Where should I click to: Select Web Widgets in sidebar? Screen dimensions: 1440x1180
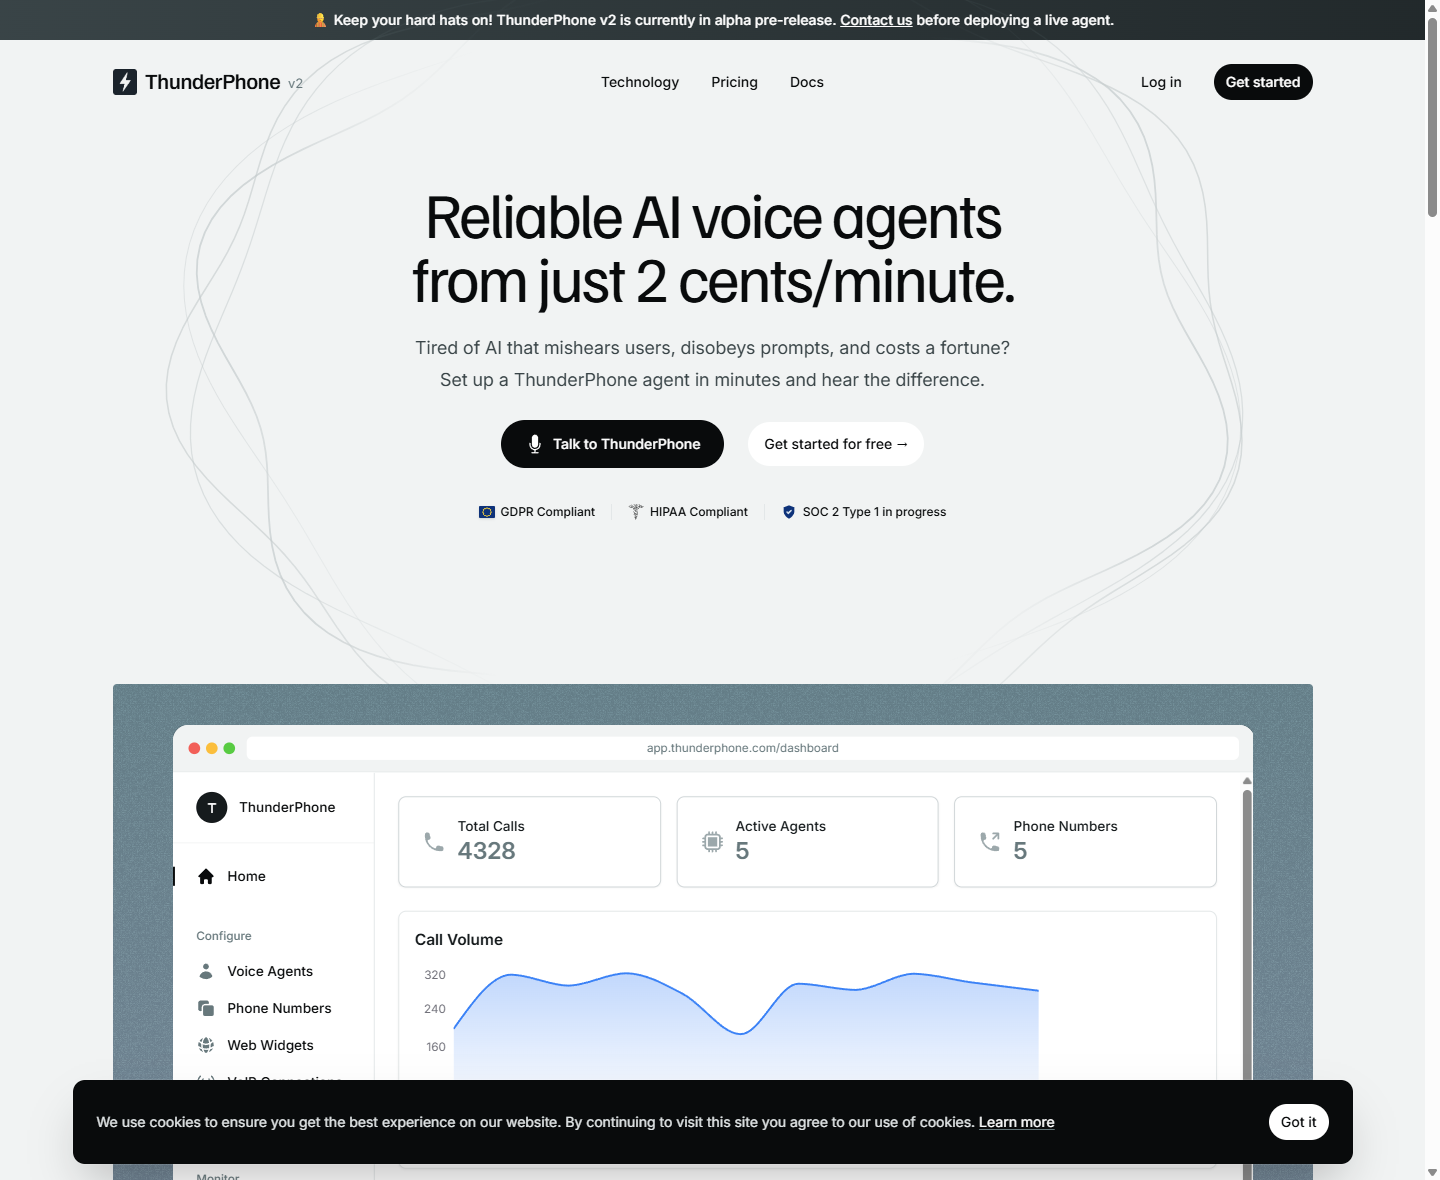click(x=274, y=1045)
